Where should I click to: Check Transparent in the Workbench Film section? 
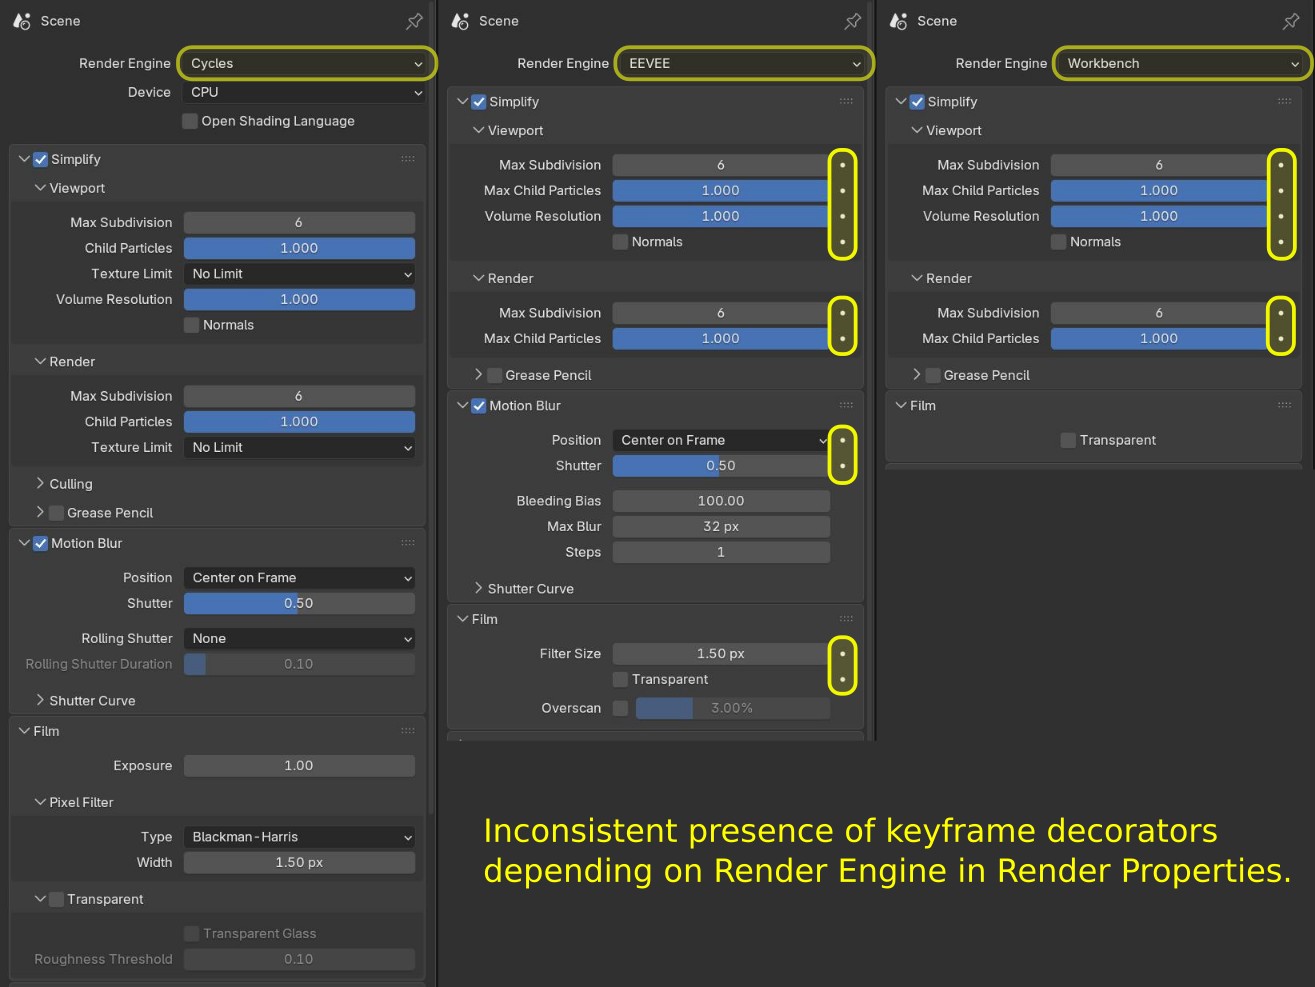click(x=1068, y=440)
